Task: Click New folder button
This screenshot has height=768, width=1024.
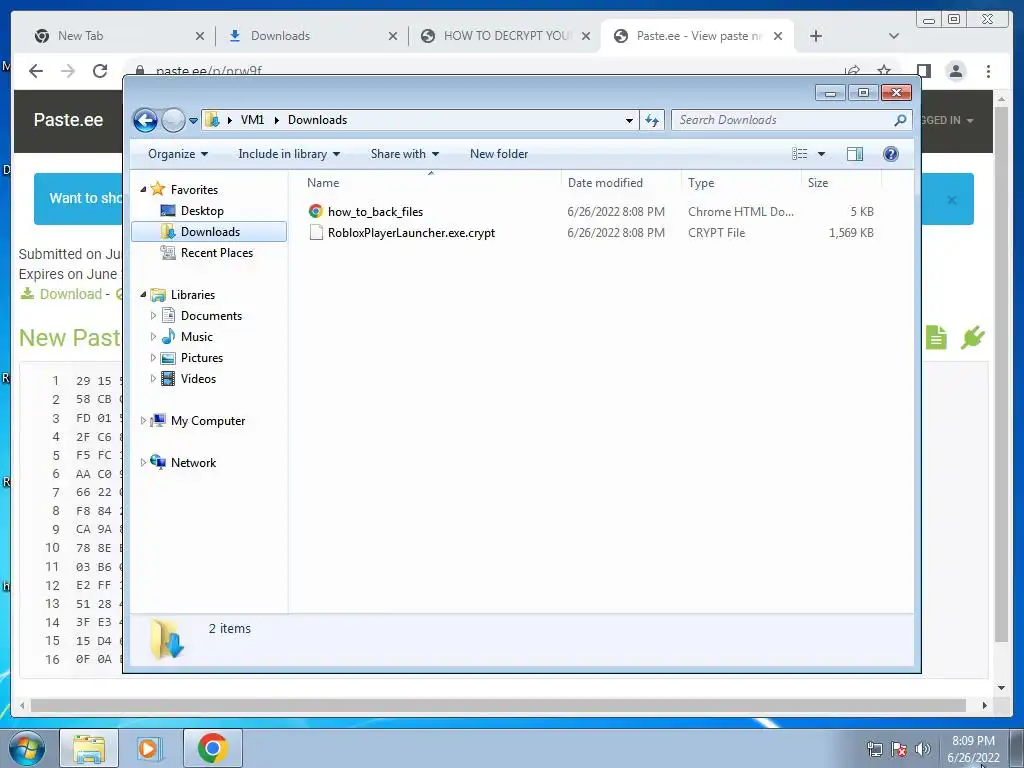Action: click(499, 154)
